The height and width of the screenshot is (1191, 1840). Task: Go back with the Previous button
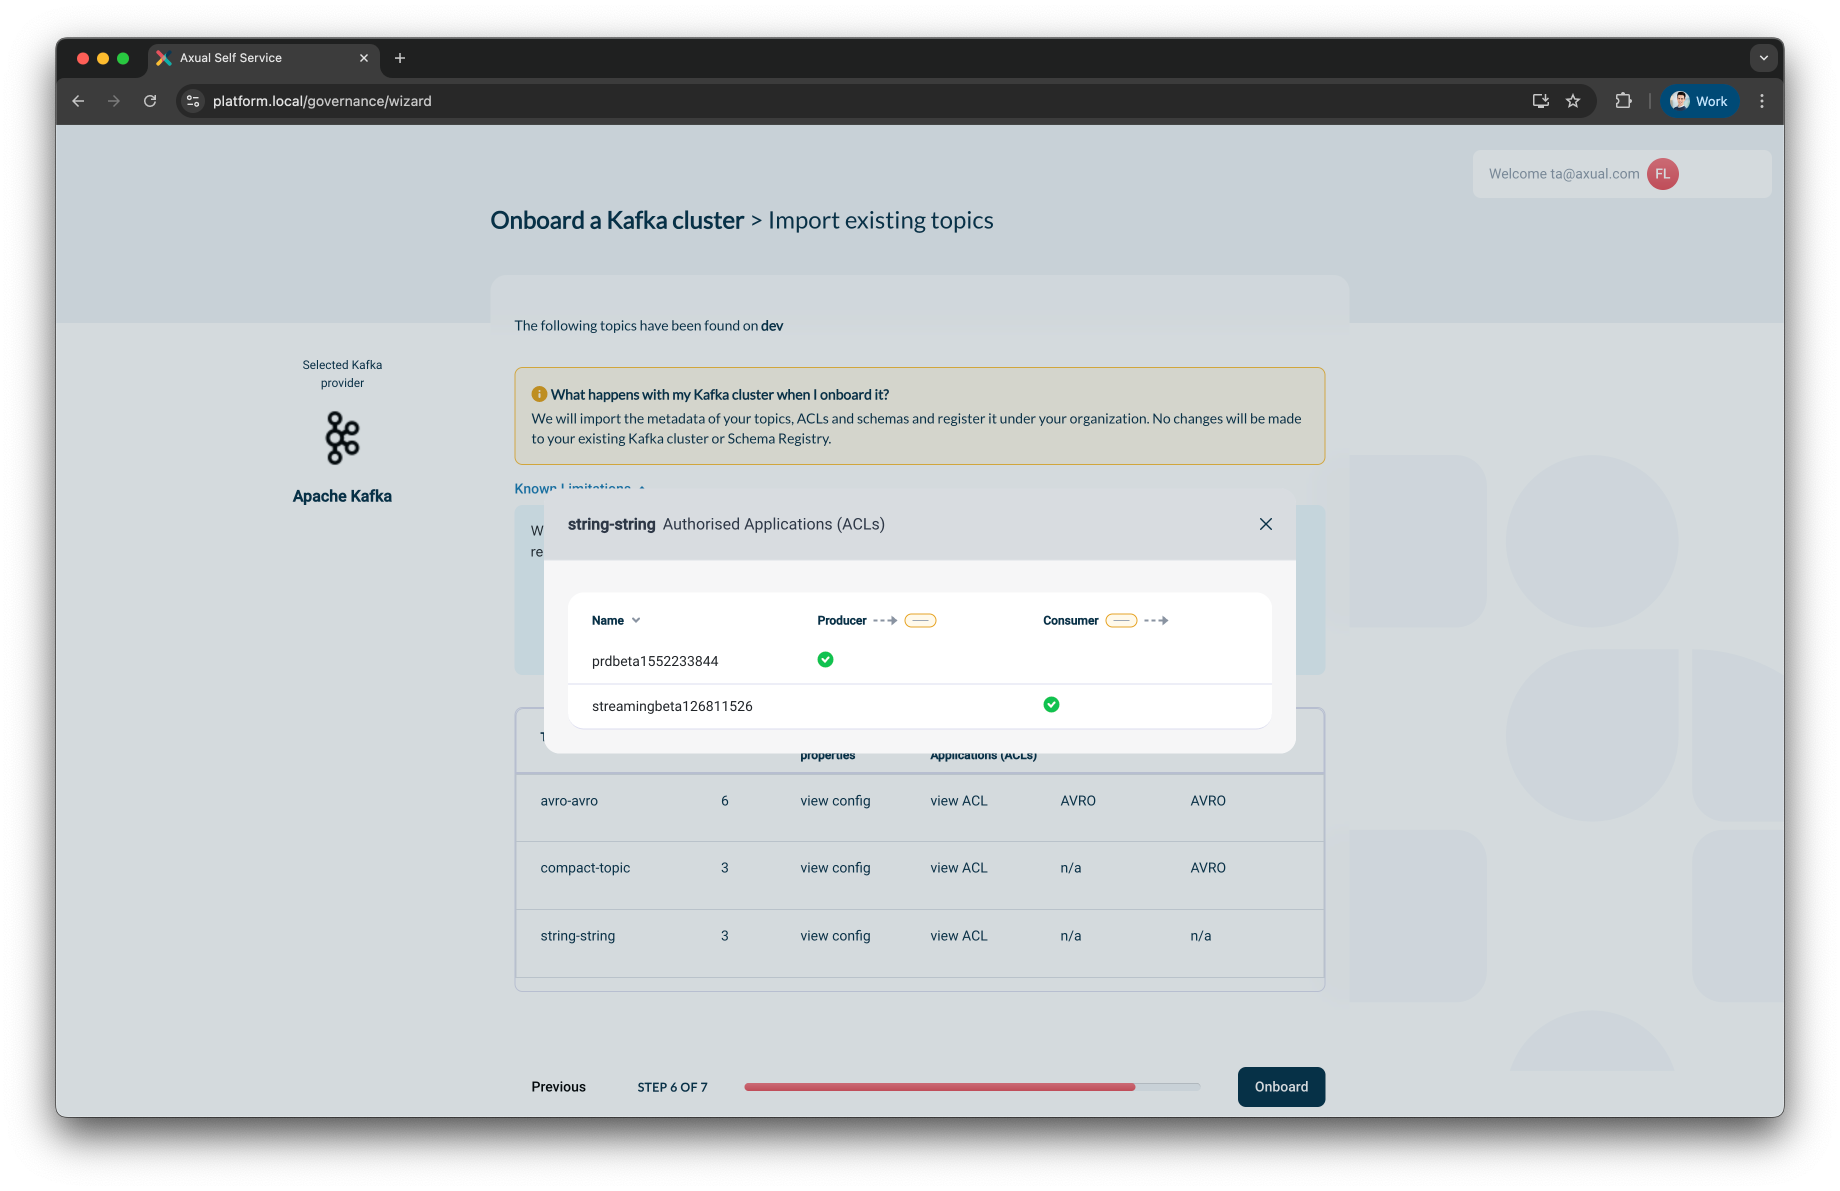pyautogui.click(x=558, y=1087)
